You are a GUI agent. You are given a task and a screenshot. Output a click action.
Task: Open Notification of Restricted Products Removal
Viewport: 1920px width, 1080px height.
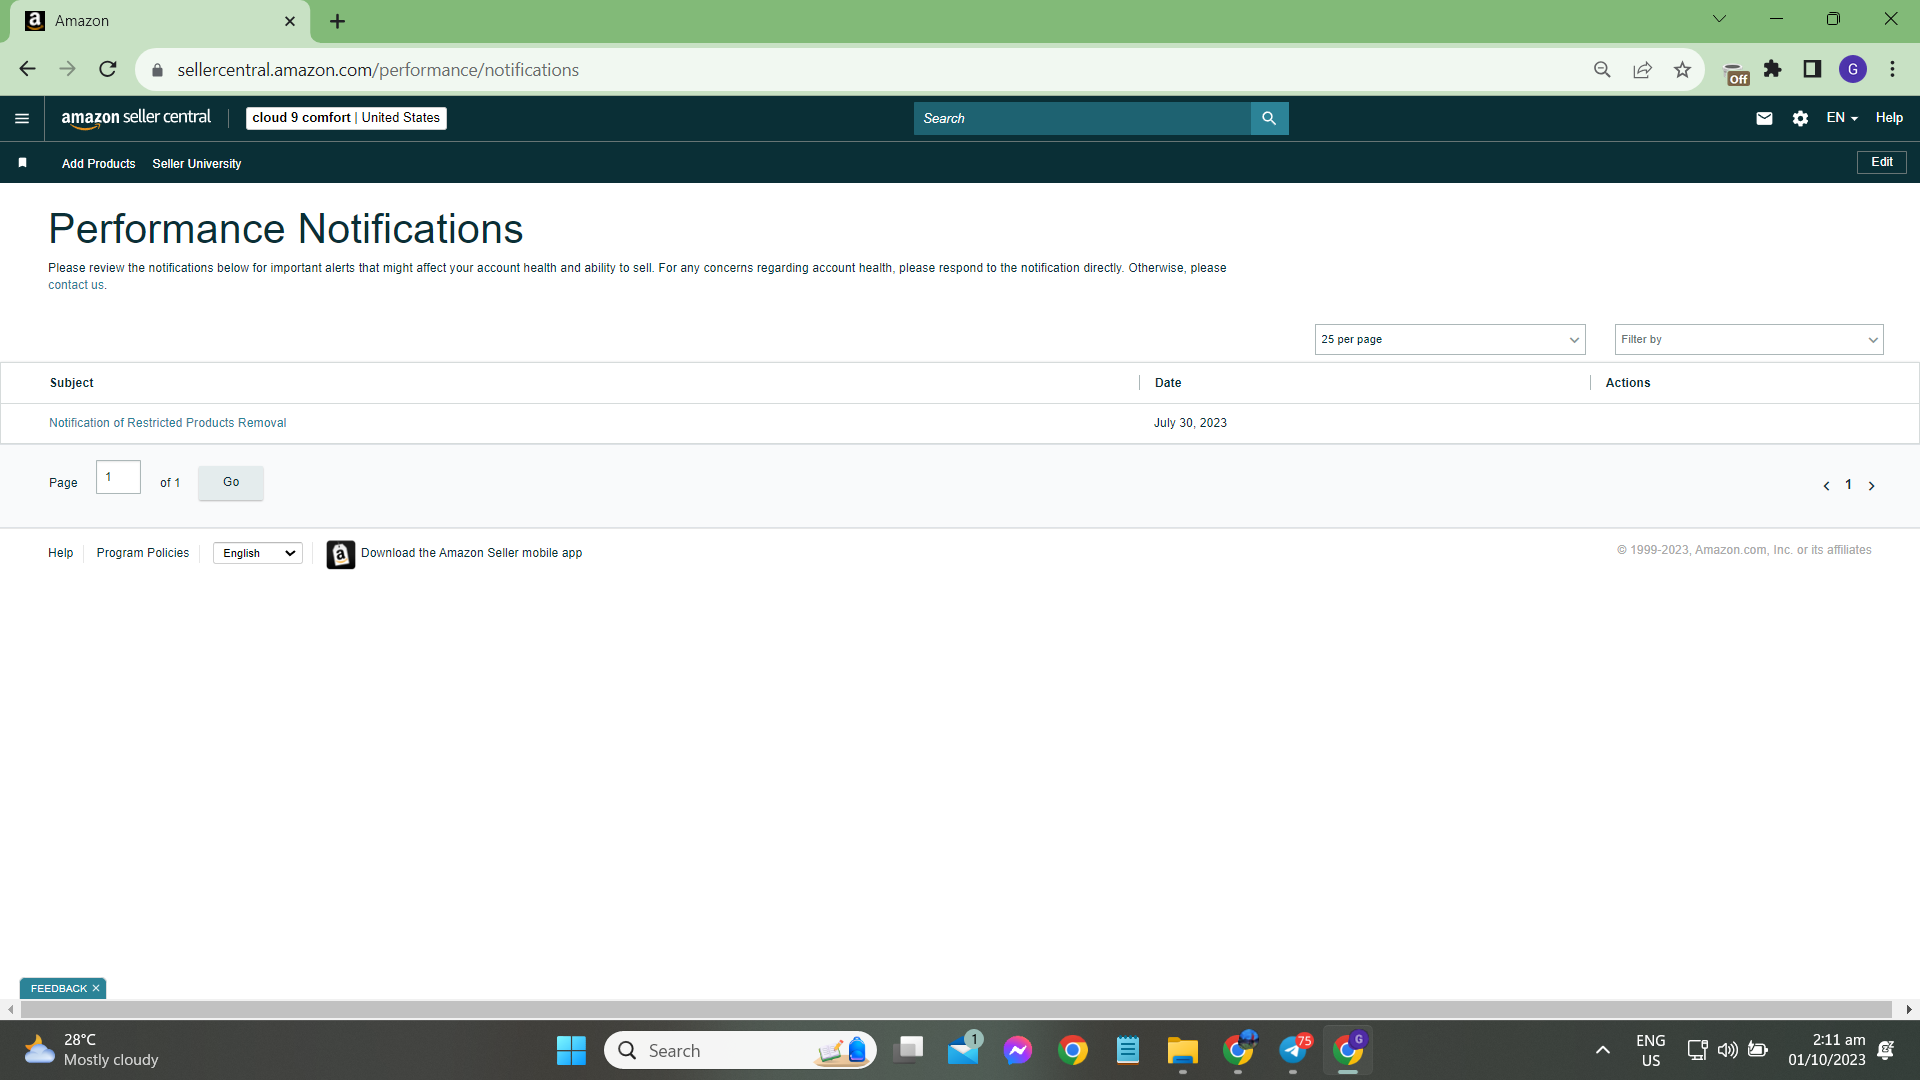168,423
